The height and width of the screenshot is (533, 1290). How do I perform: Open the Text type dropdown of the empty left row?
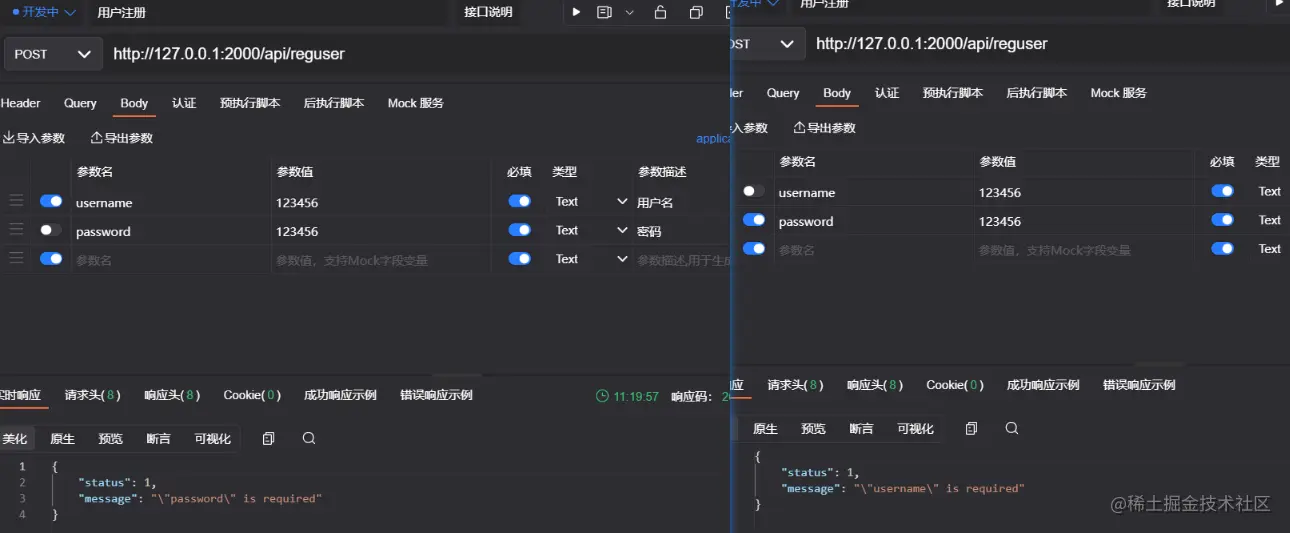[x=590, y=259]
